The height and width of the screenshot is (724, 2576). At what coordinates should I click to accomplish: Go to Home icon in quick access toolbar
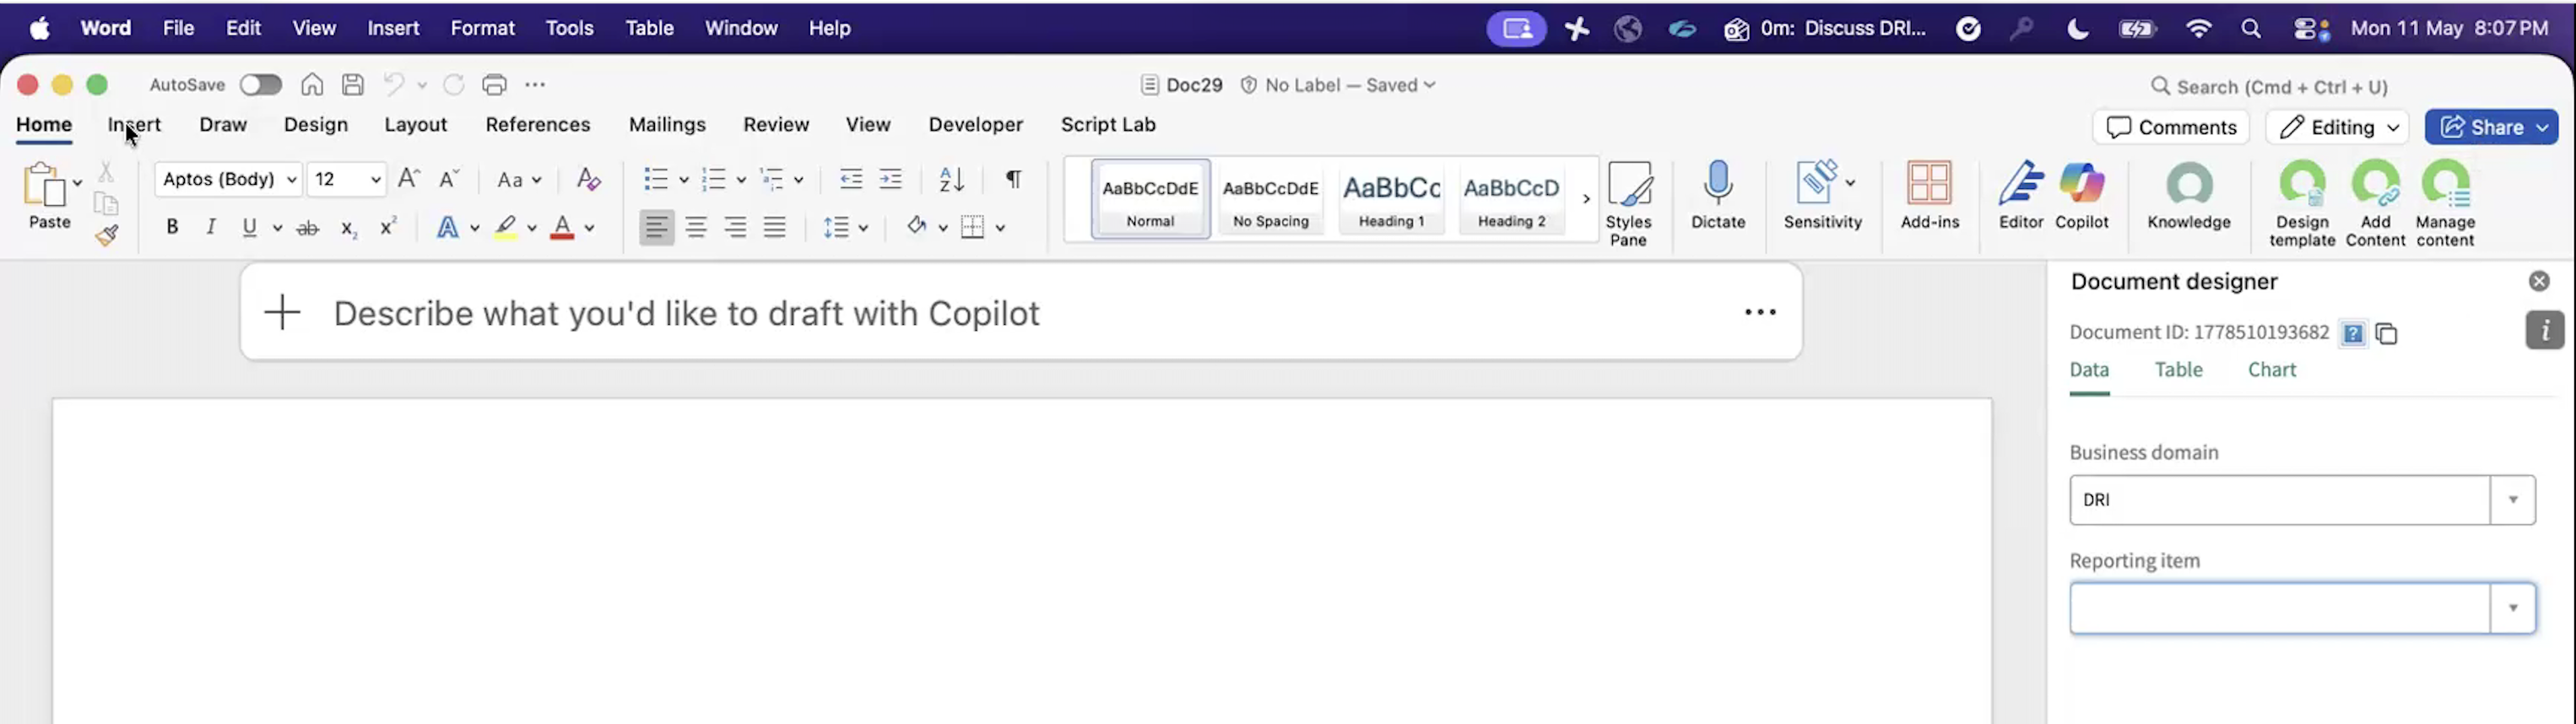tap(312, 85)
